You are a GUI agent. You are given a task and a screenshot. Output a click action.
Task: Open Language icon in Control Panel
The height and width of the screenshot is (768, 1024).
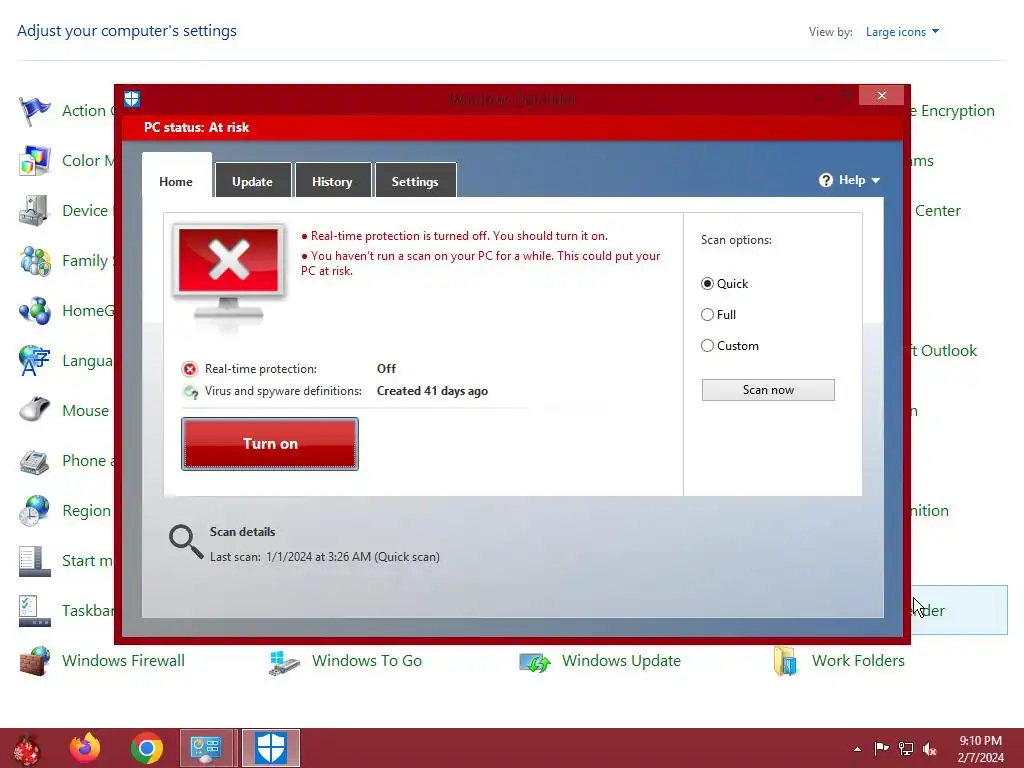click(35, 360)
